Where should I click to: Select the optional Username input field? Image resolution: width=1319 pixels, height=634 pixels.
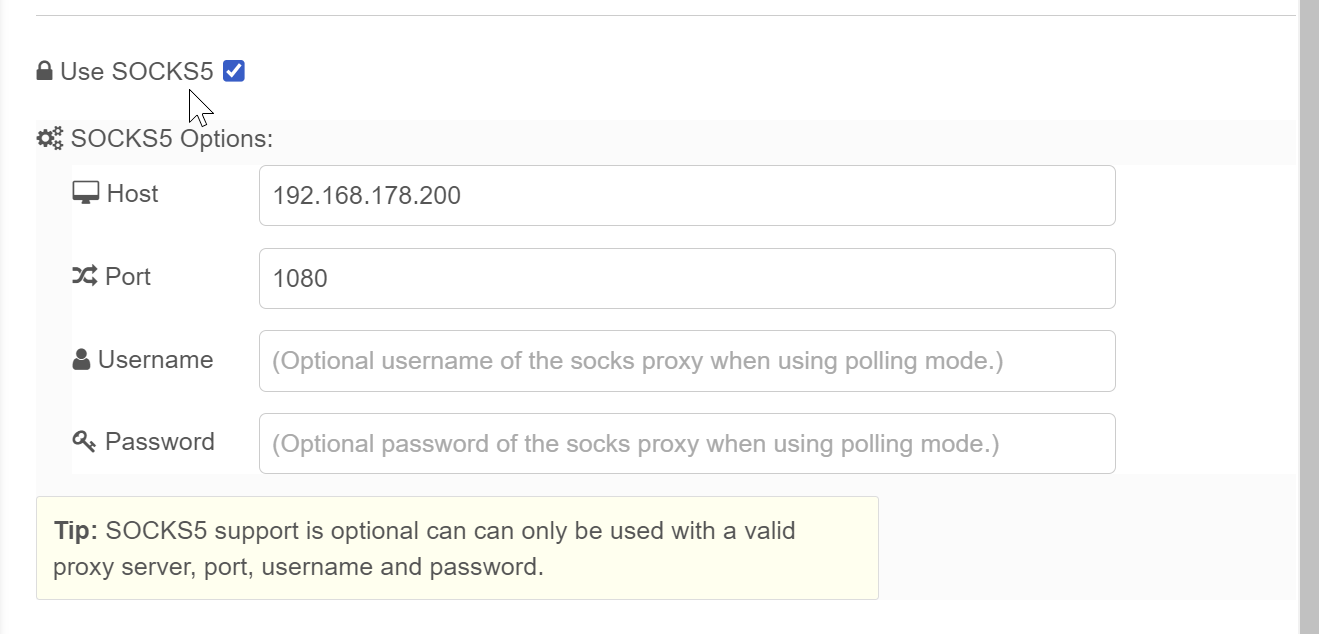[x=686, y=361]
